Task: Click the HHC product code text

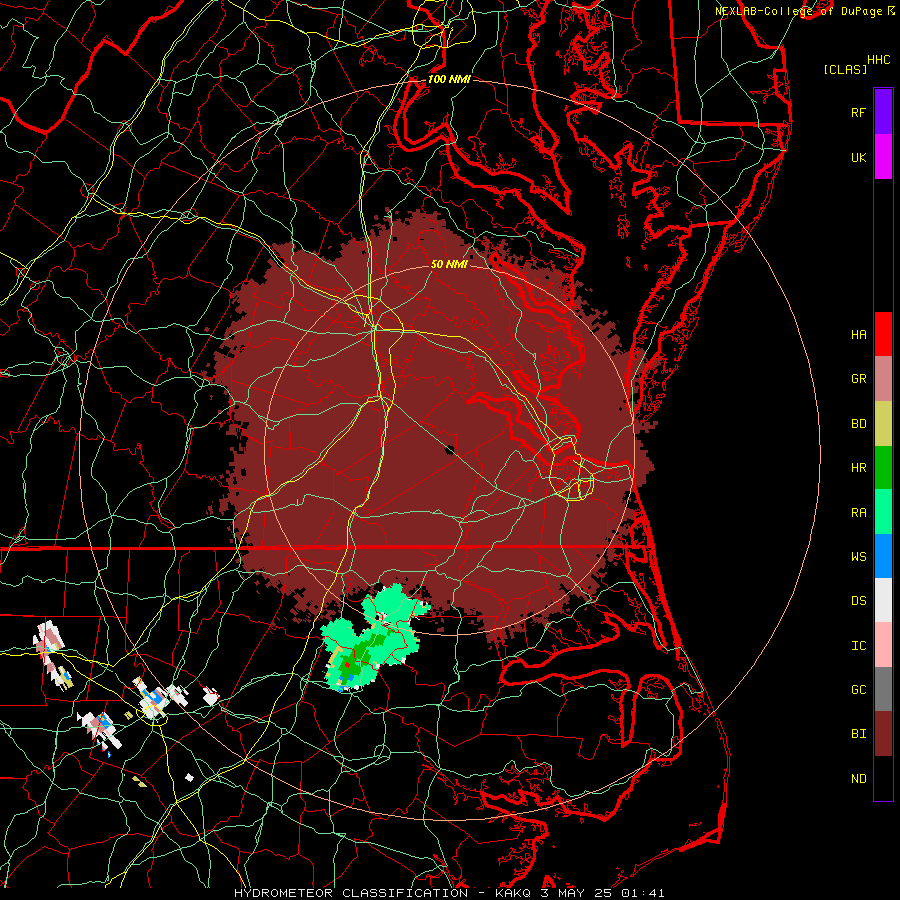Action: click(x=878, y=60)
